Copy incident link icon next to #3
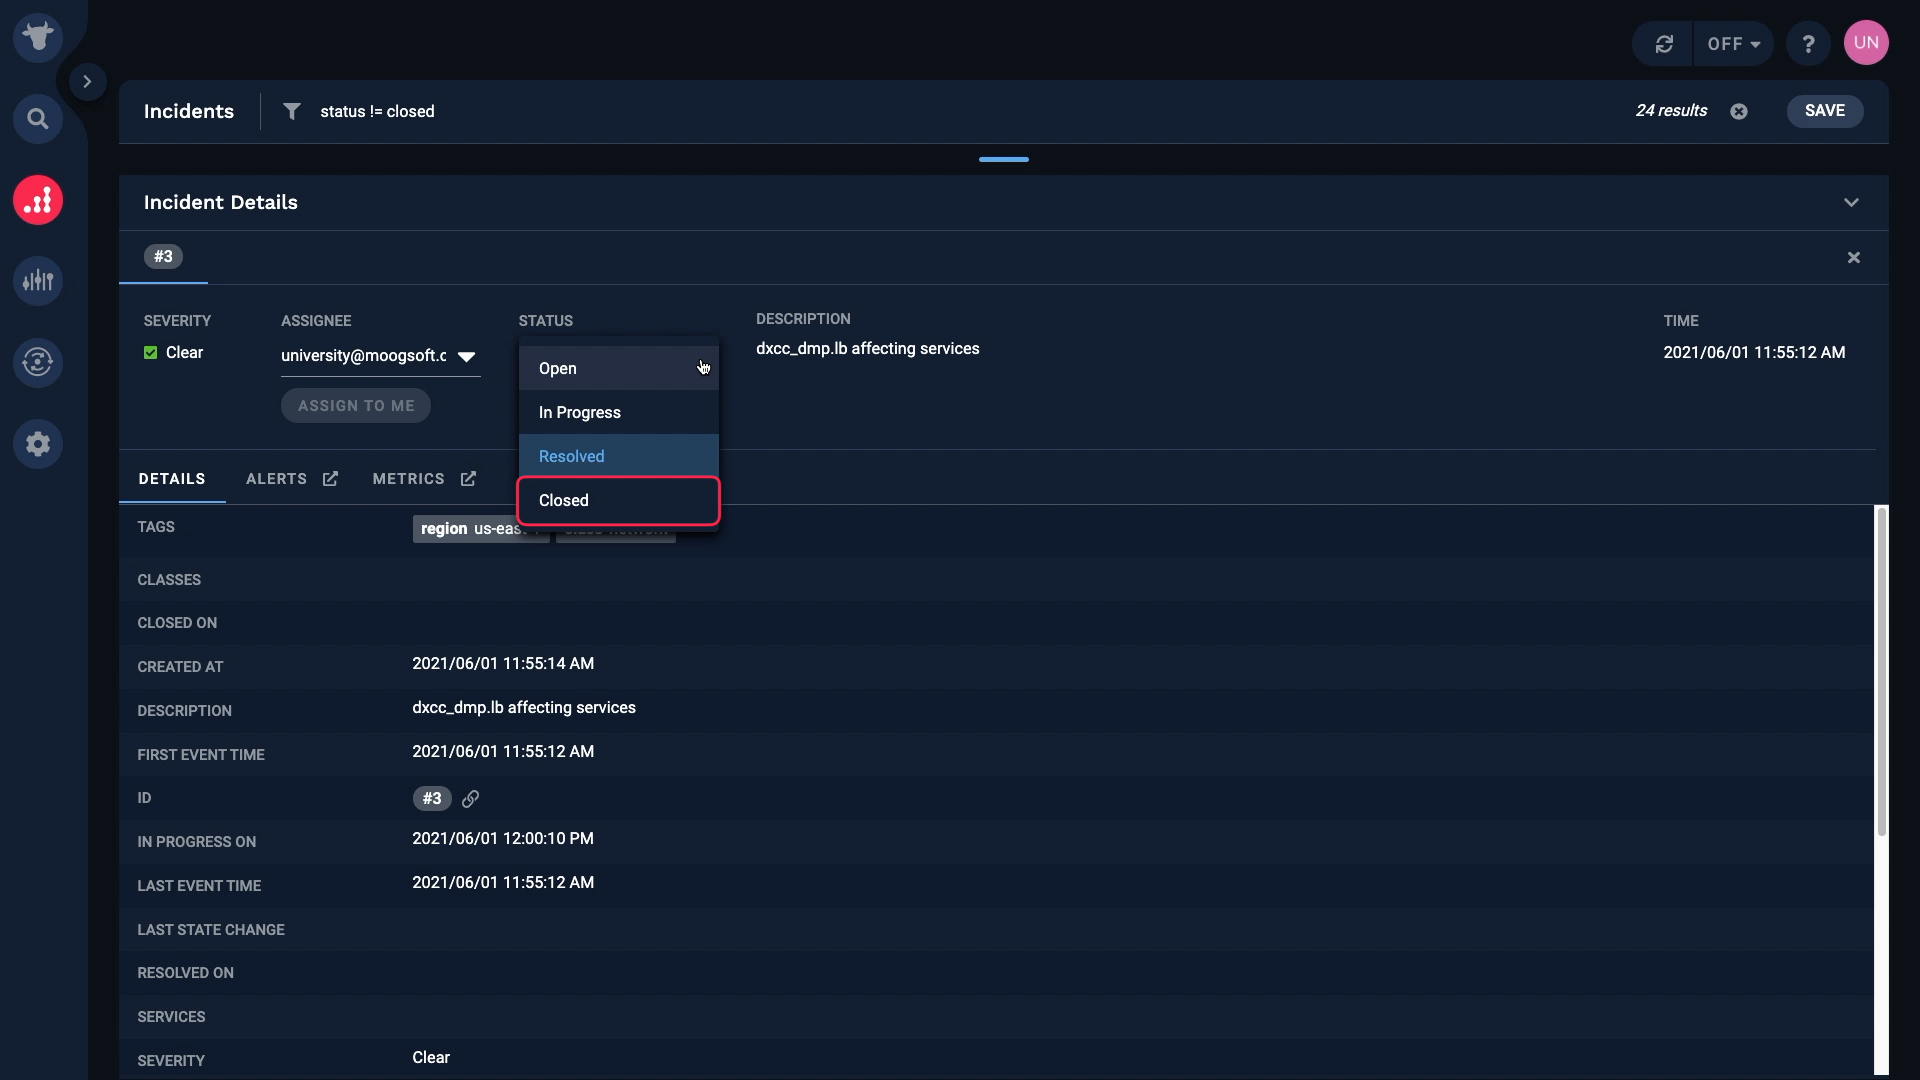 [470, 799]
